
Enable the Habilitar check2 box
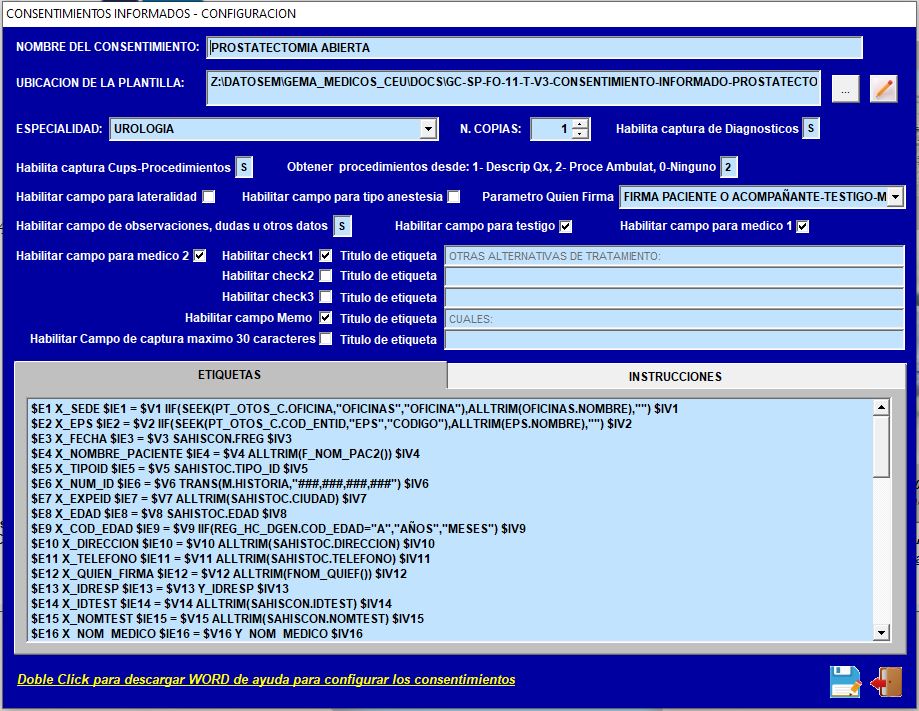325,275
